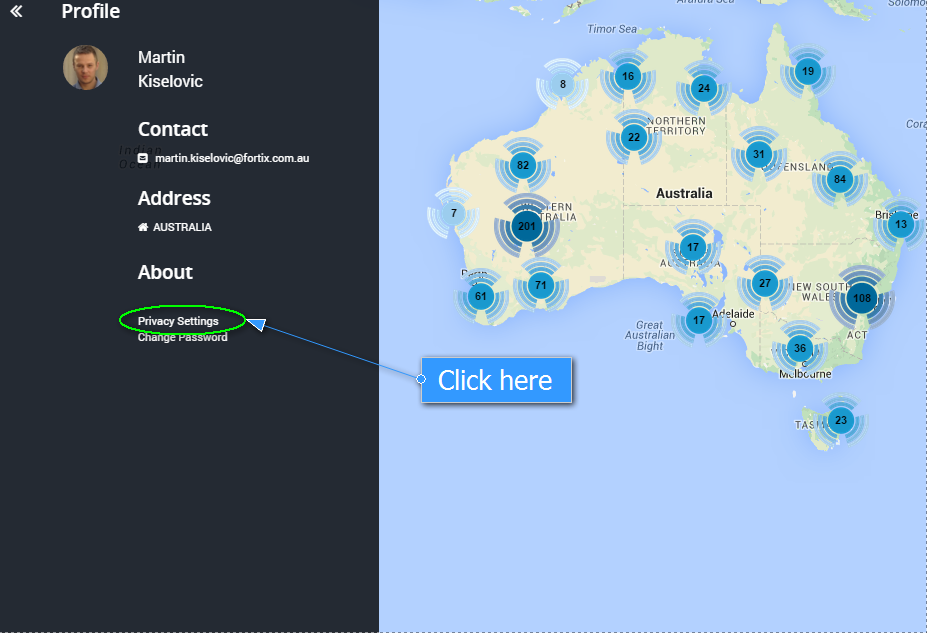Click the Tasmania cluster marker 23
The image size is (927, 633).
click(840, 420)
